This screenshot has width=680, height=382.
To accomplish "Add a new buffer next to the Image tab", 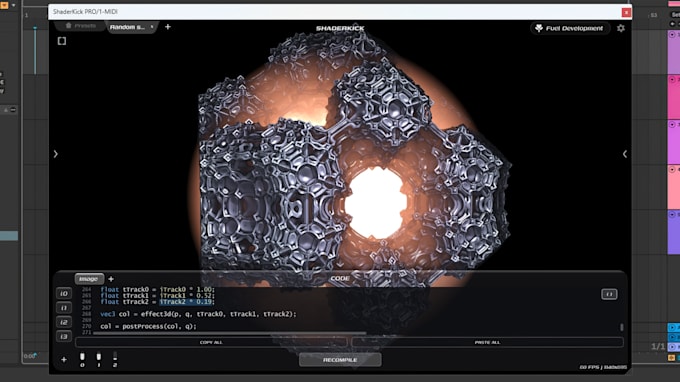I will (x=111, y=279).
